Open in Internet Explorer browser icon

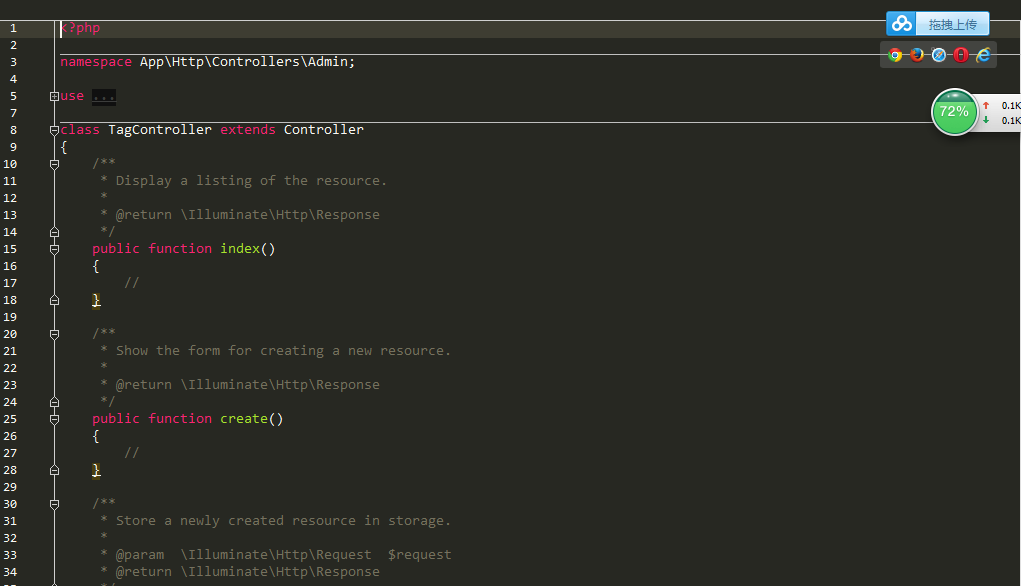pyautogui.click(x=983, y=55)
